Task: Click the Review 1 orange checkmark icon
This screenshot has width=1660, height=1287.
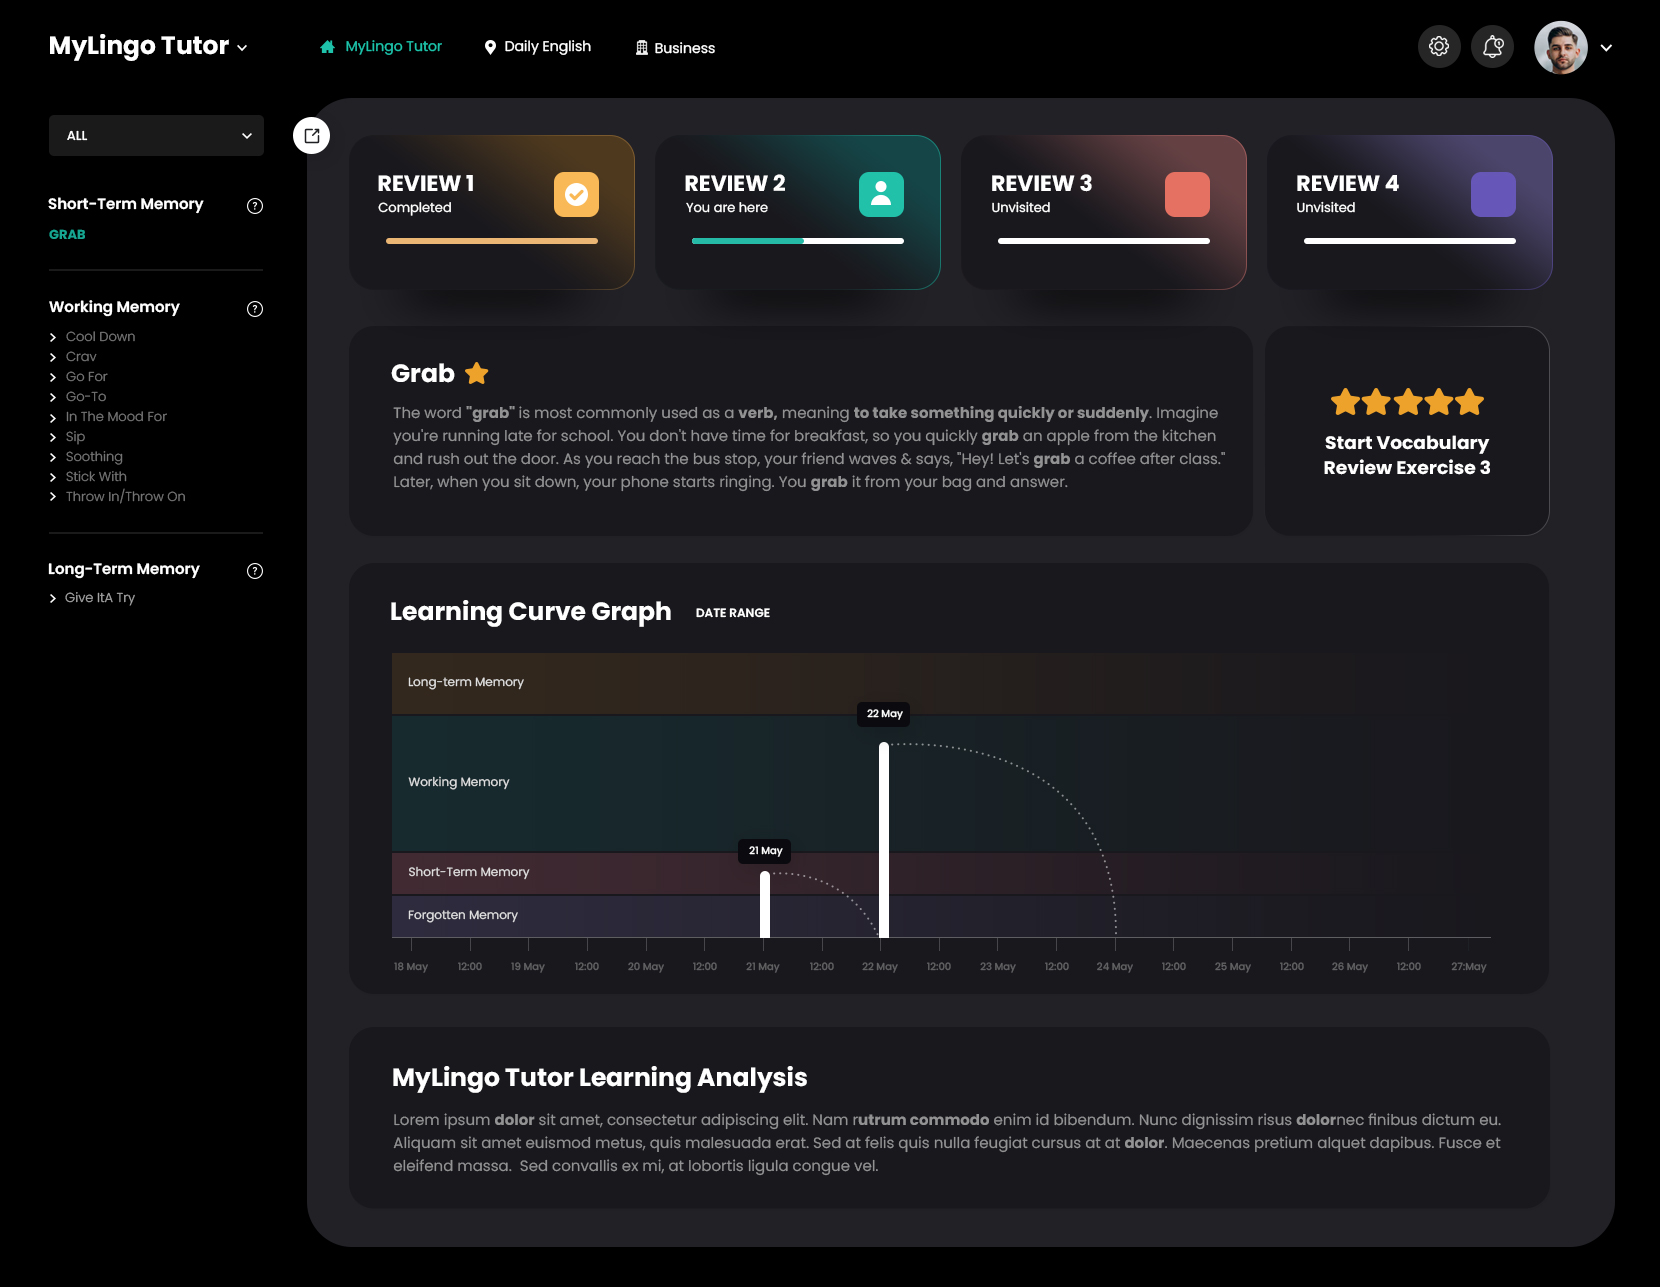Action: click(x=576, y=195)
